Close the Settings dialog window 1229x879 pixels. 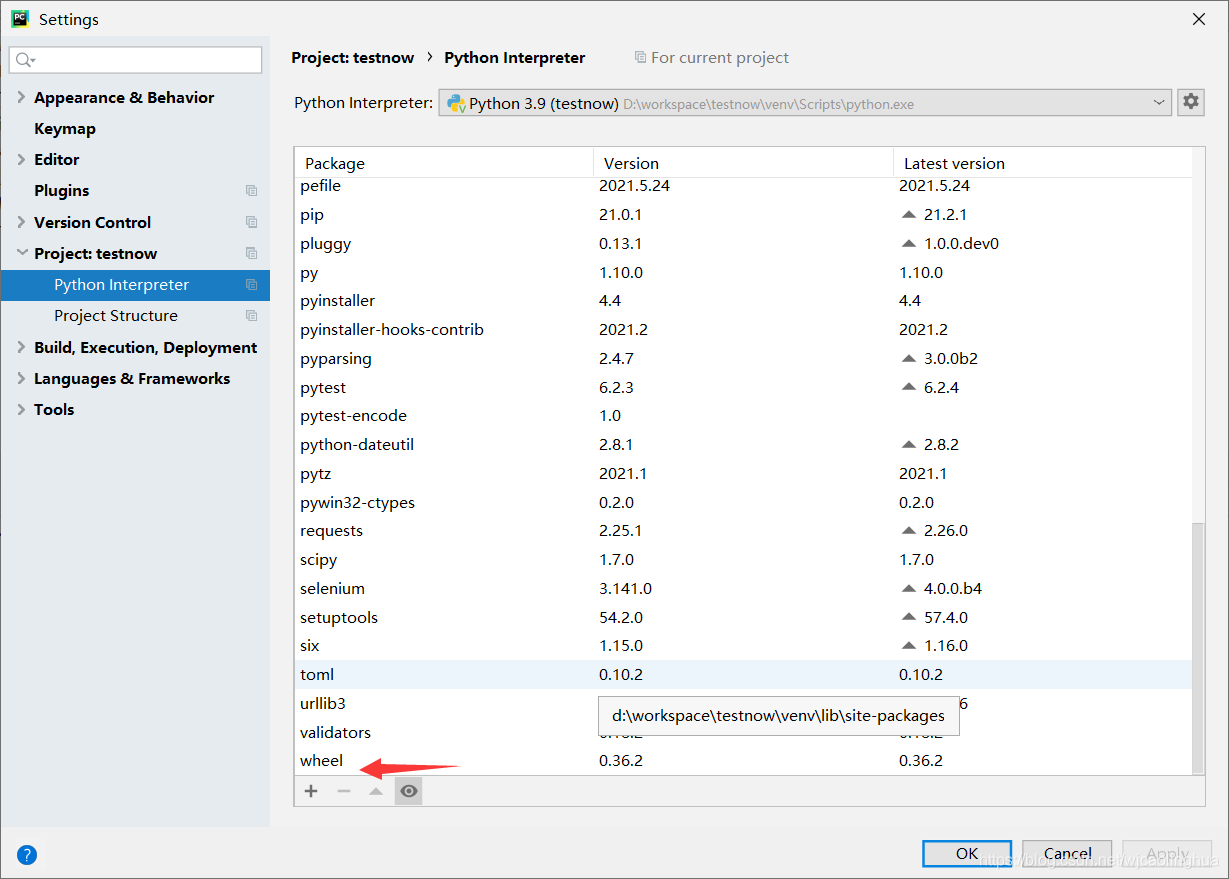[x=1199, y=19]
